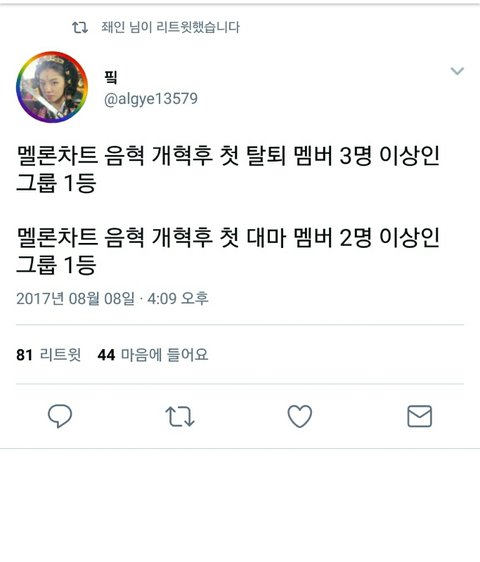The image size is (480, 562).
Task: View the 44 마음에 들어요 list
Action: (153, 355)
